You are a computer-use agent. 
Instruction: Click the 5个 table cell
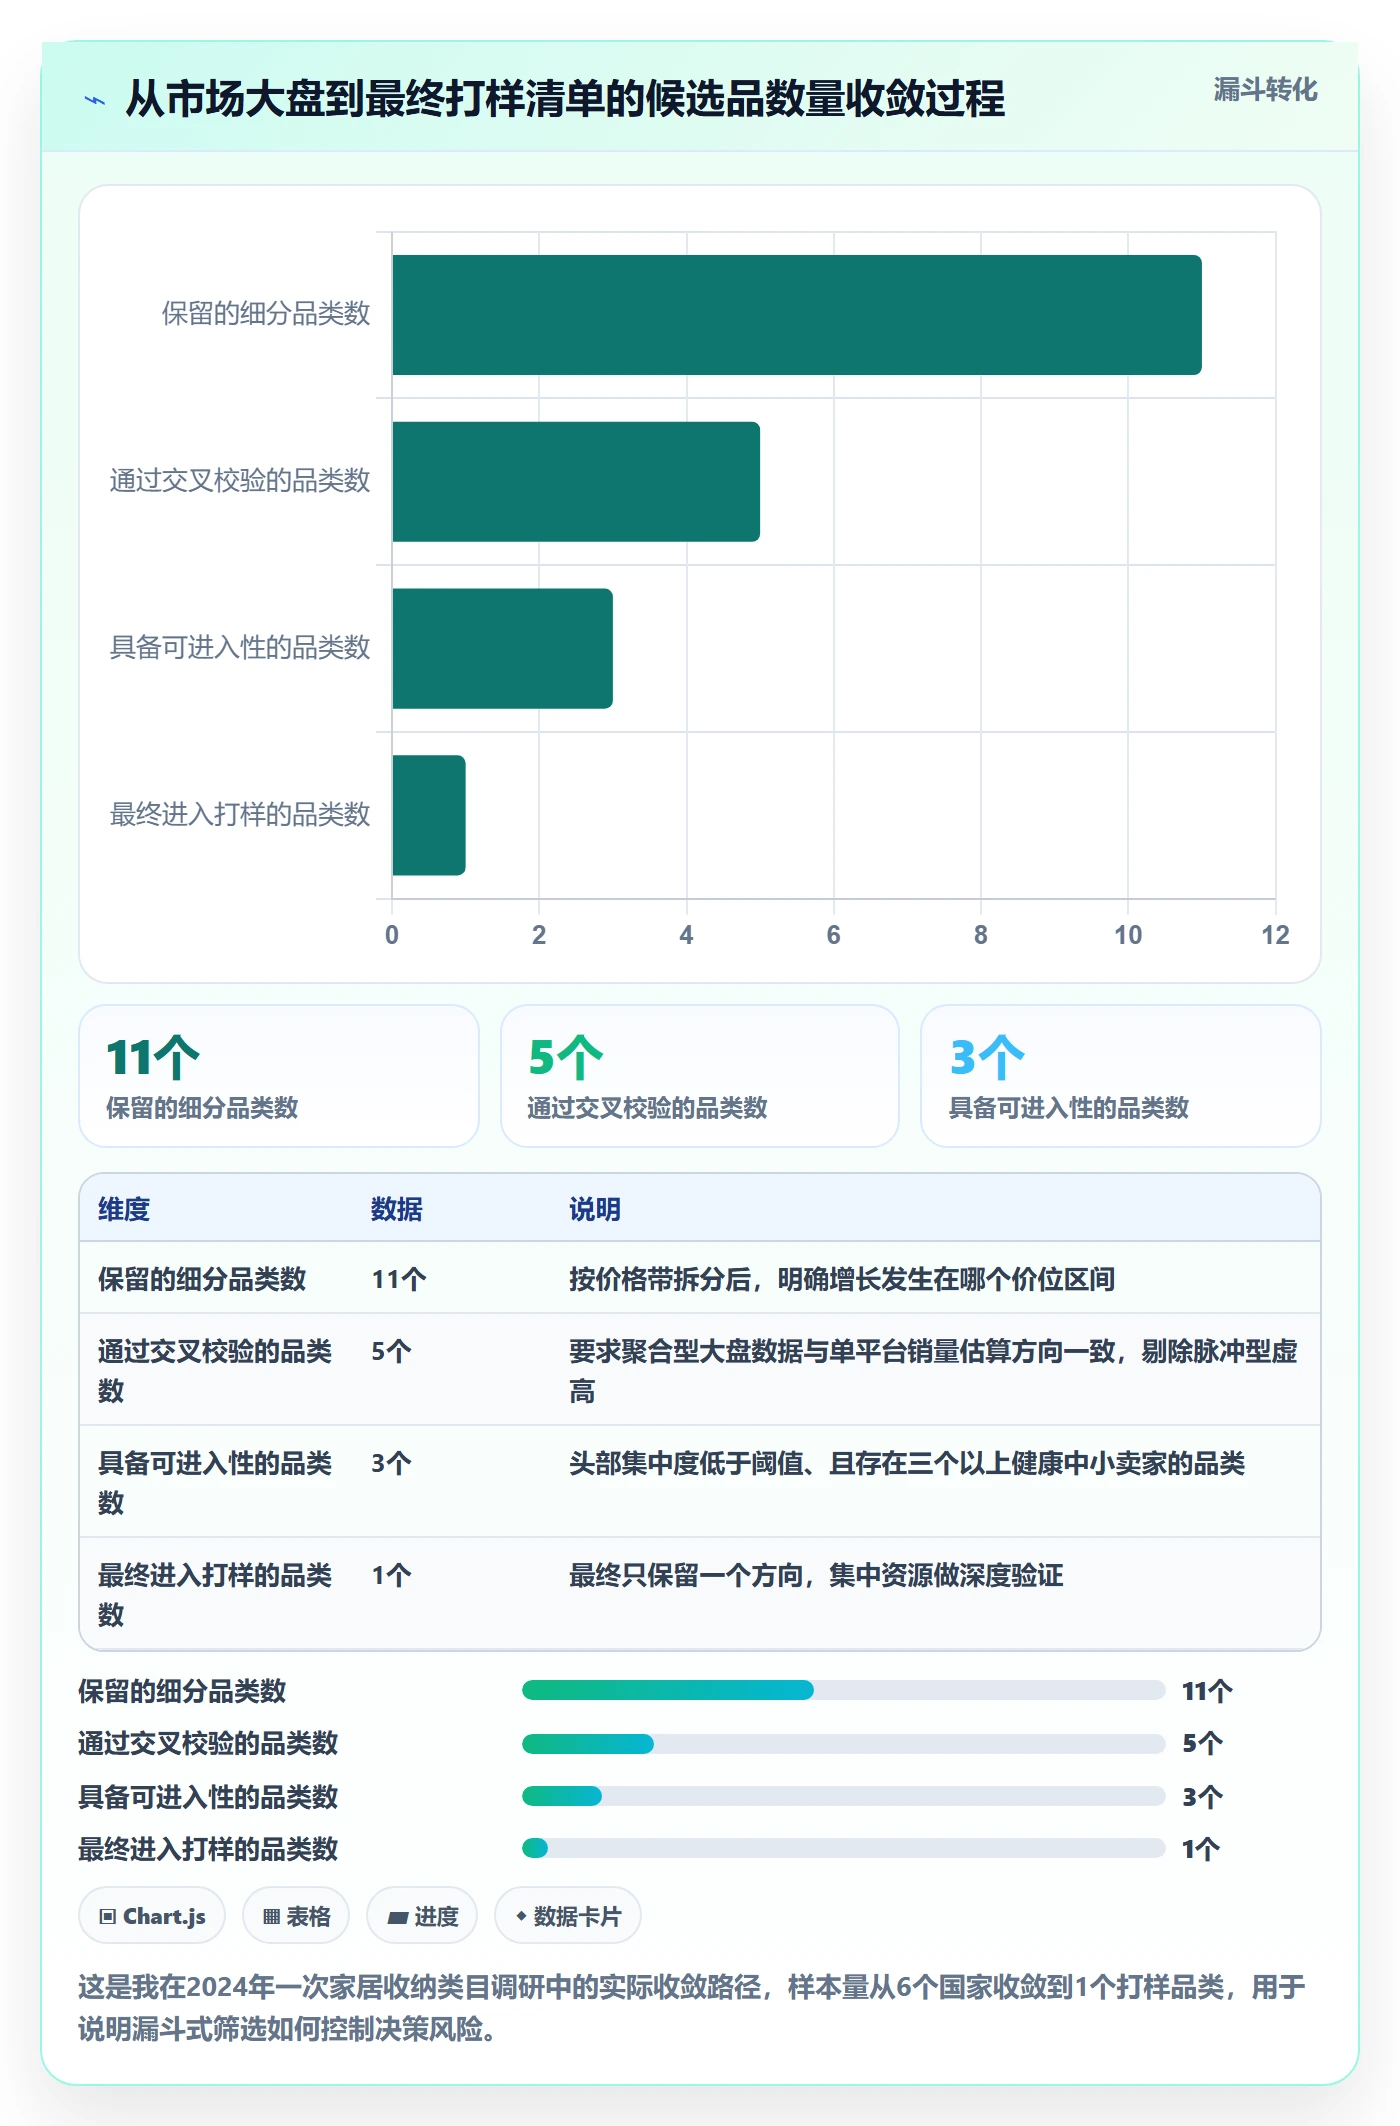[391, 1351]
